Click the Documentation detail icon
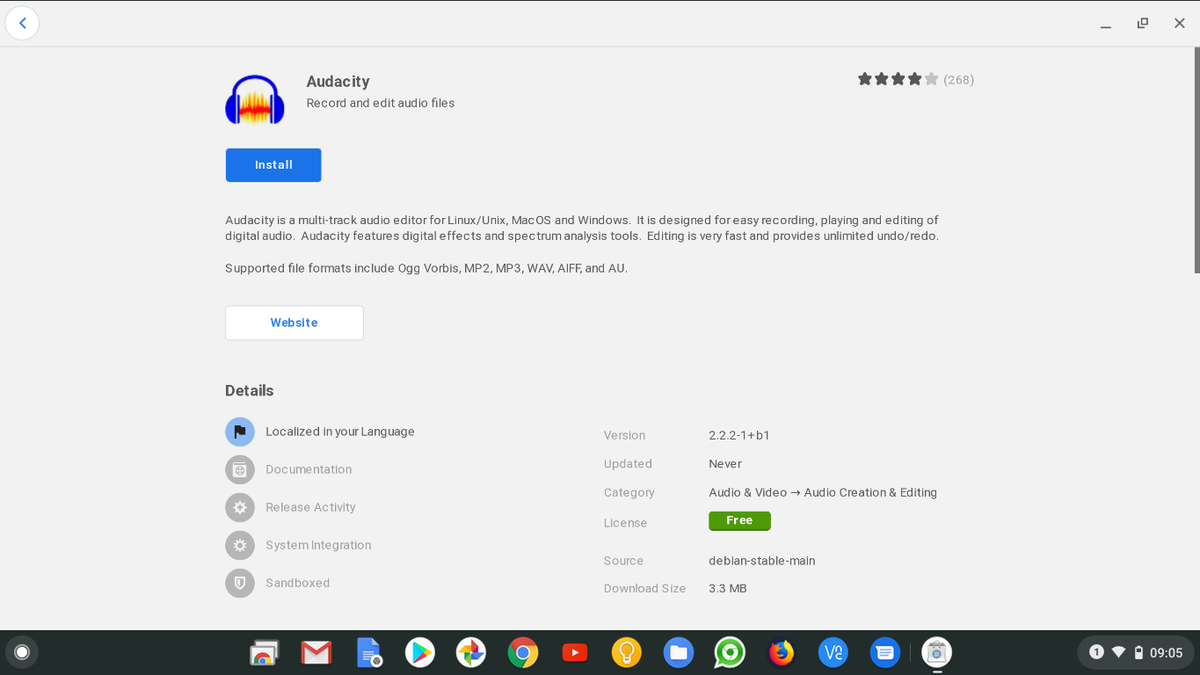Image resolution: width=1200 pixels, height=675 pixels. point(239,469)
